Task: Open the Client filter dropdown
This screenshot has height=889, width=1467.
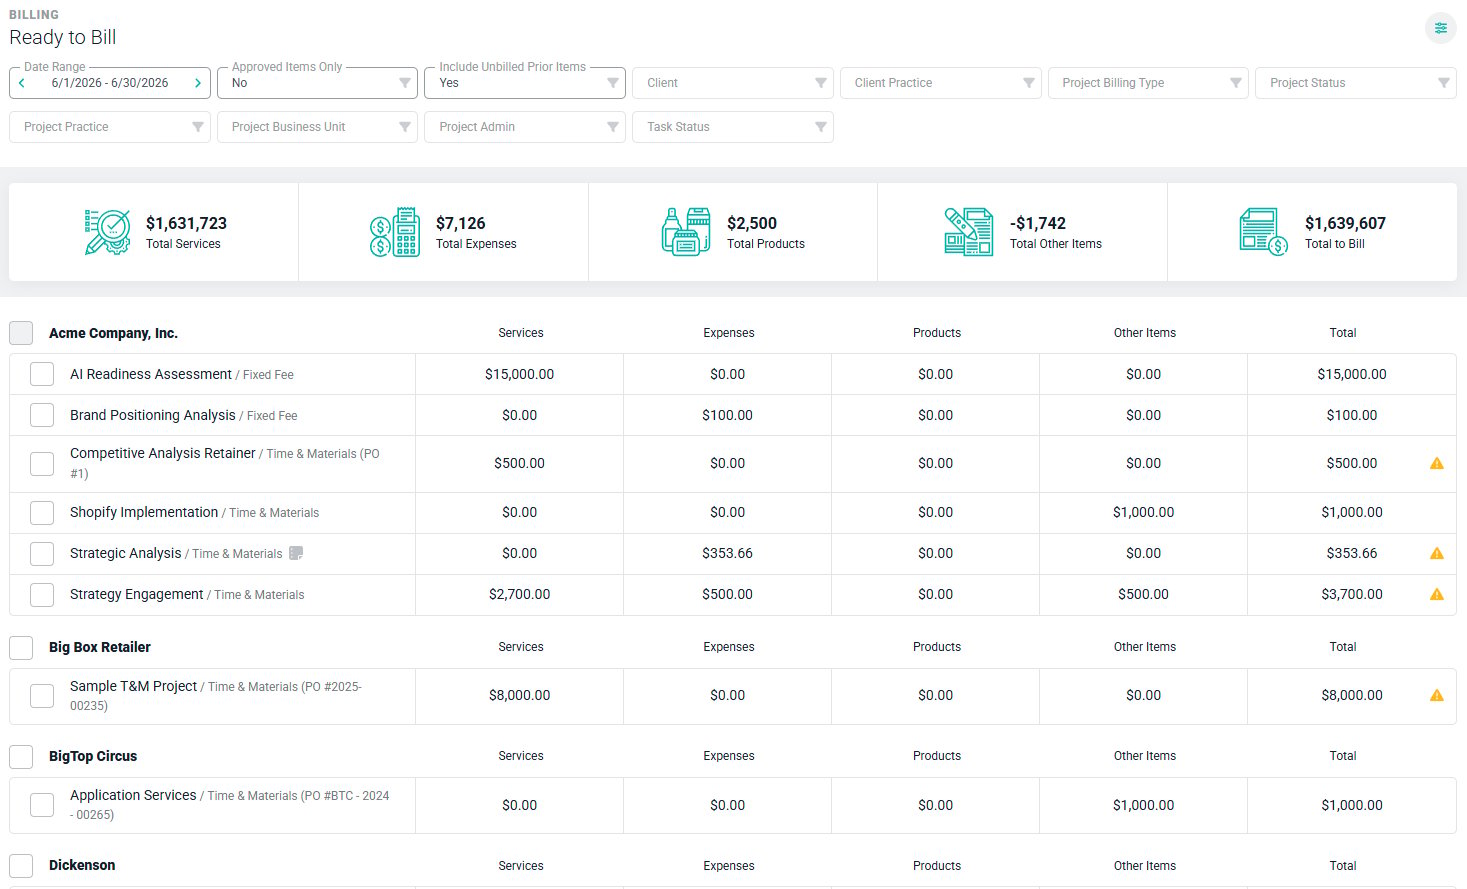Action: pos(733,83)
